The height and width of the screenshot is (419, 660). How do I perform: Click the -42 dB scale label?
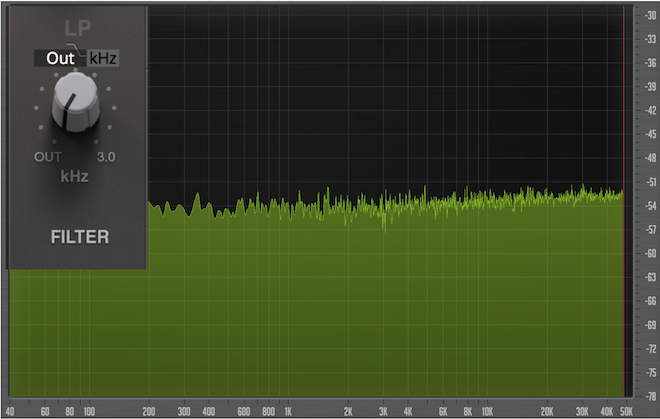coord(650,111)
